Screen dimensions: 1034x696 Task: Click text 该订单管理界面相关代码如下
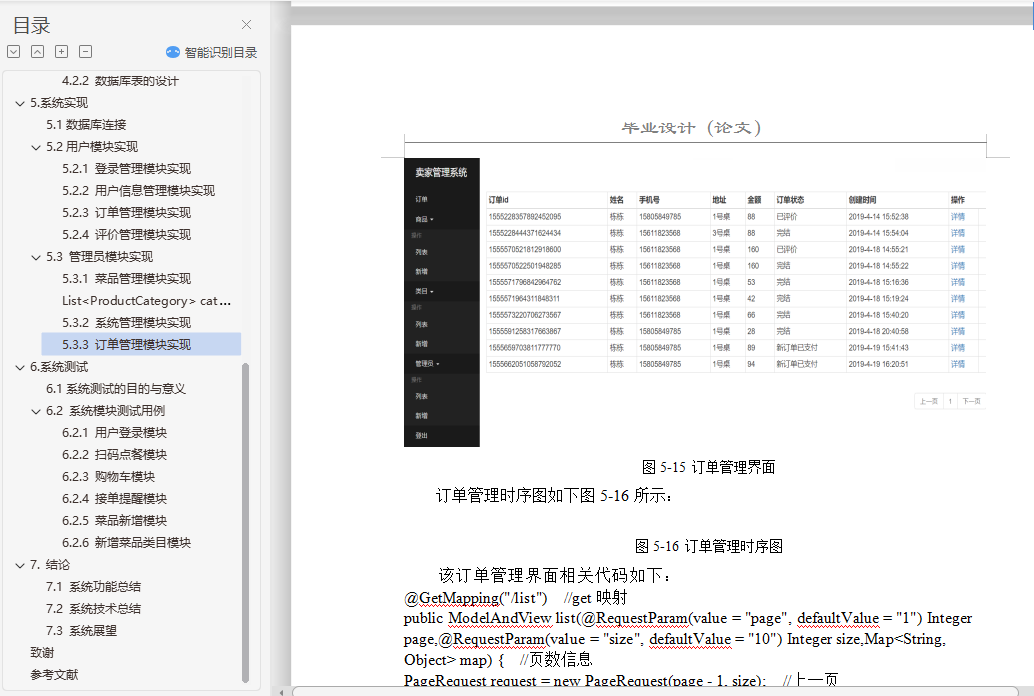click(x=555, y=575)
